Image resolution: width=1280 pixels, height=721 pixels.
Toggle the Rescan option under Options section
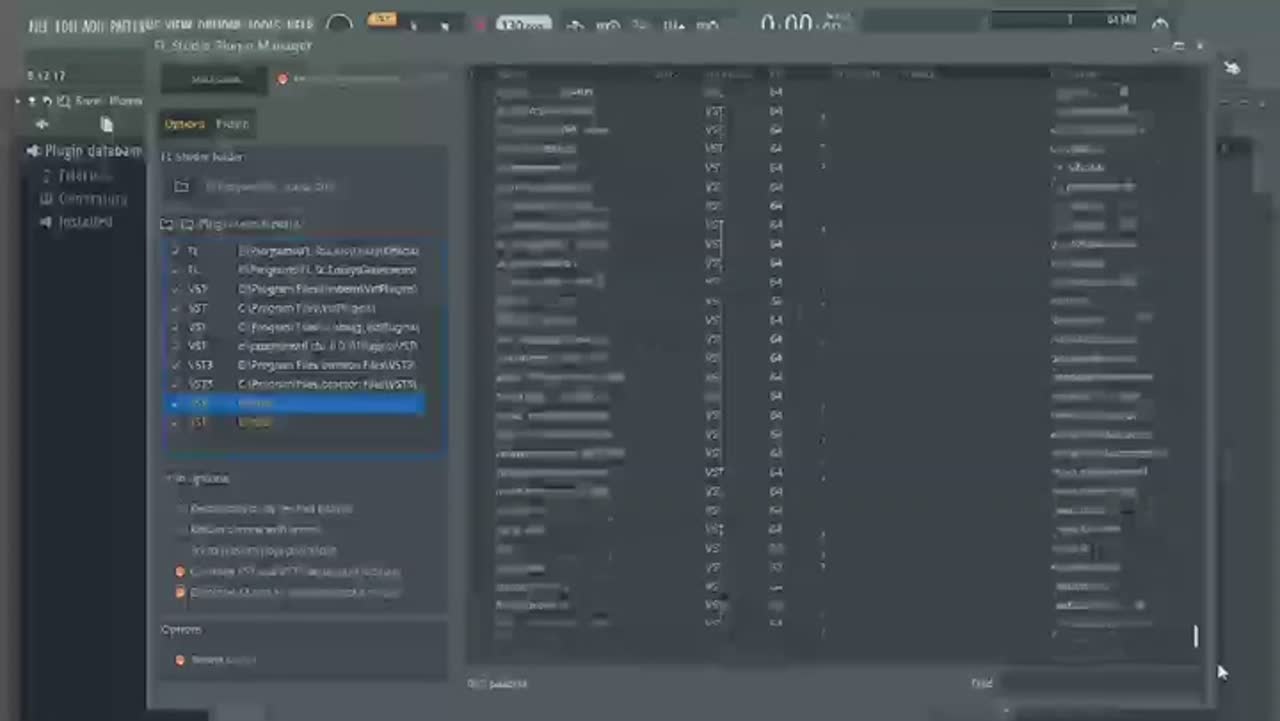tap(180, 660)
